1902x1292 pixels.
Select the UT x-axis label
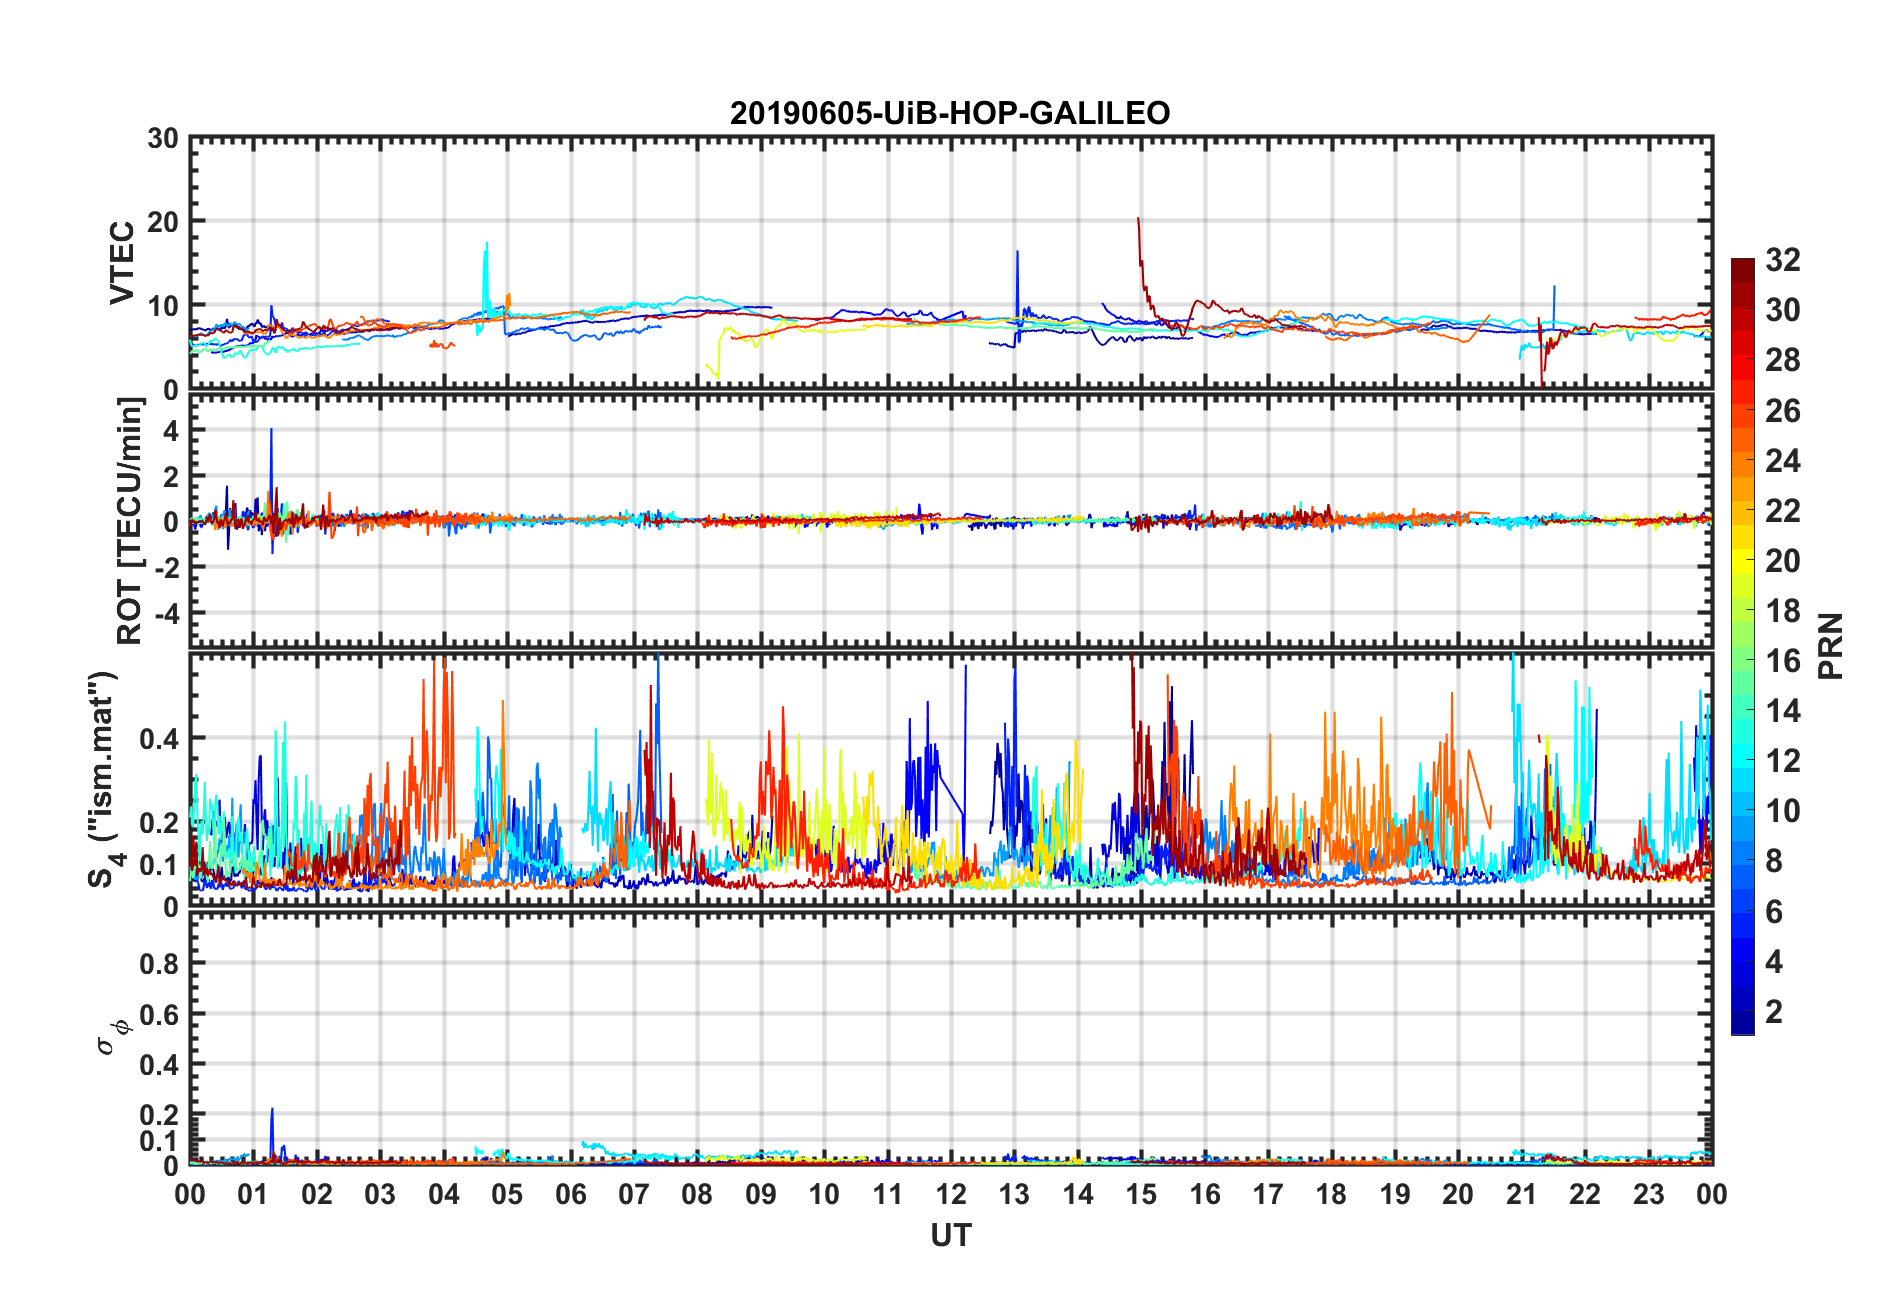pyautogui.click(x=950, y=1236)
